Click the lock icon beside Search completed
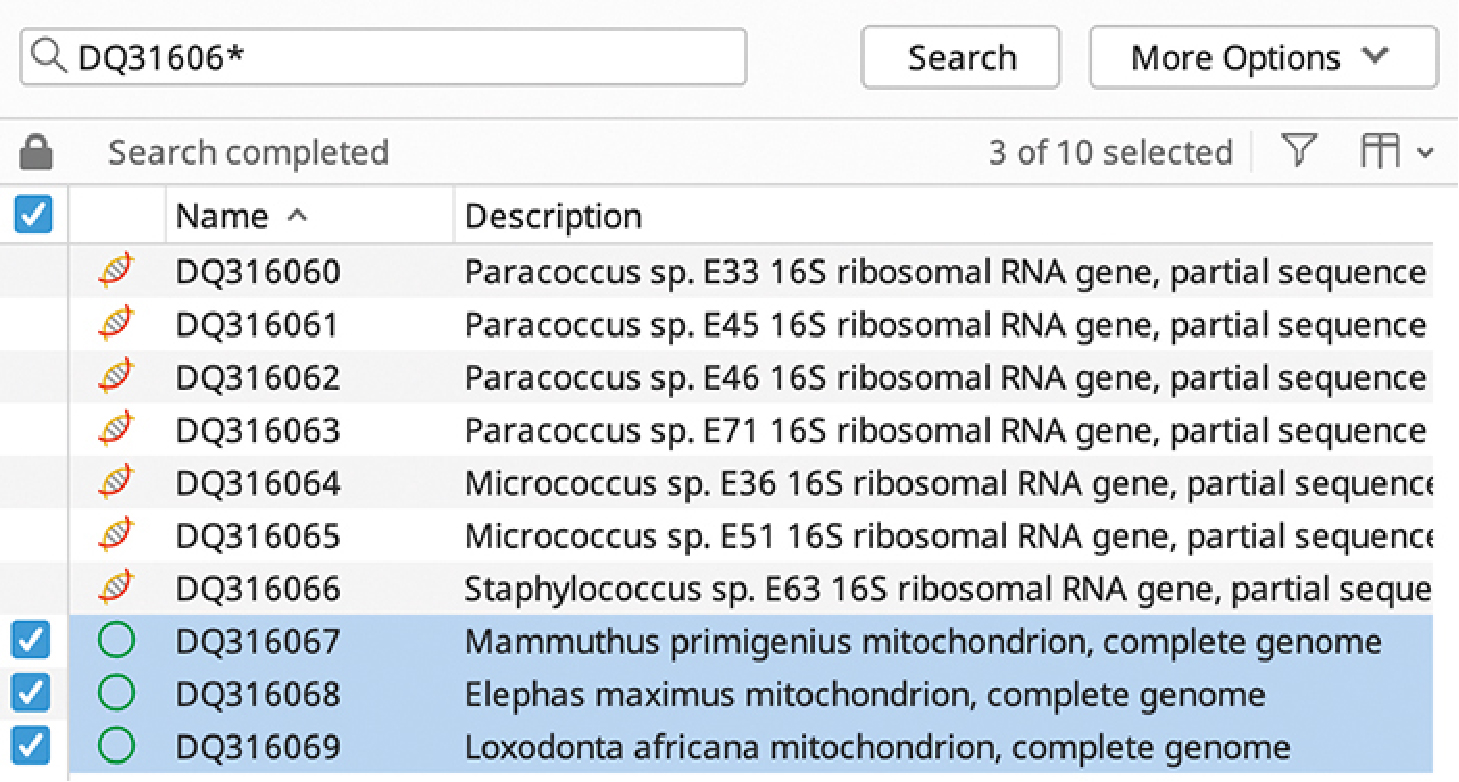Screen dimensions: 1459x782 36,153
